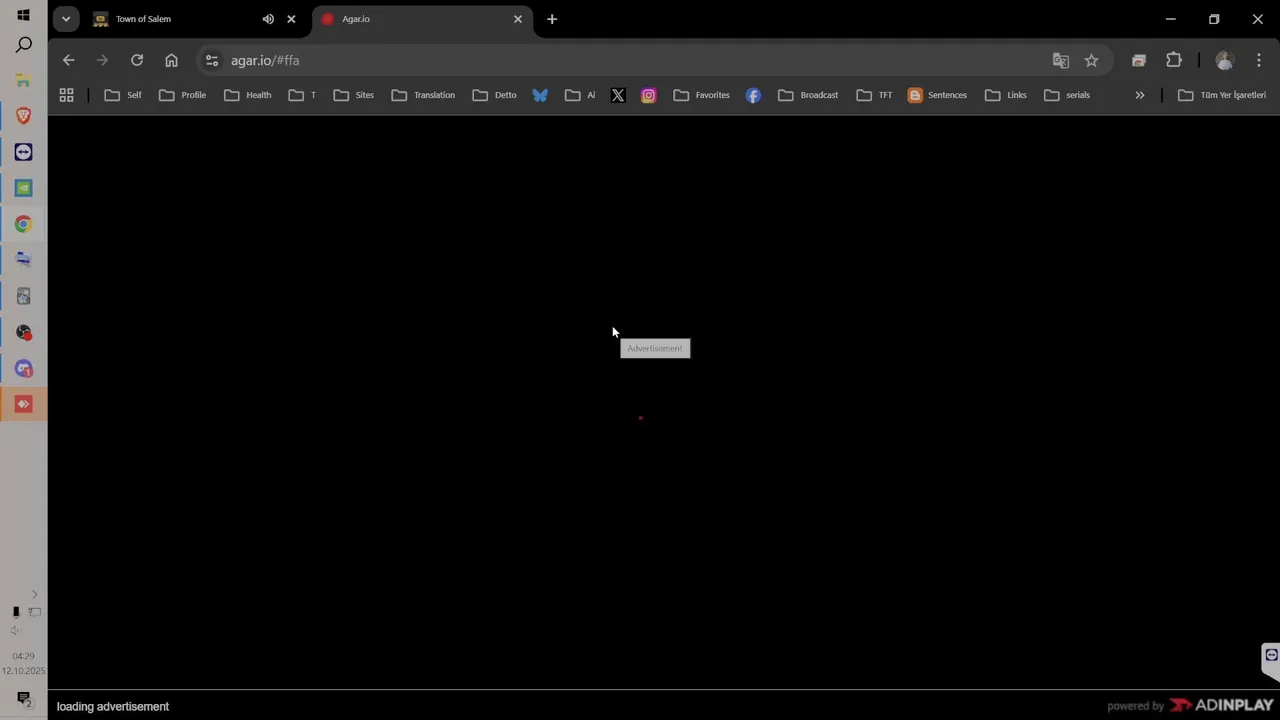This screenshot has height=720, width=1280.
Task: Open the Extensions puzzle icon
Action: click(1174, 60)
